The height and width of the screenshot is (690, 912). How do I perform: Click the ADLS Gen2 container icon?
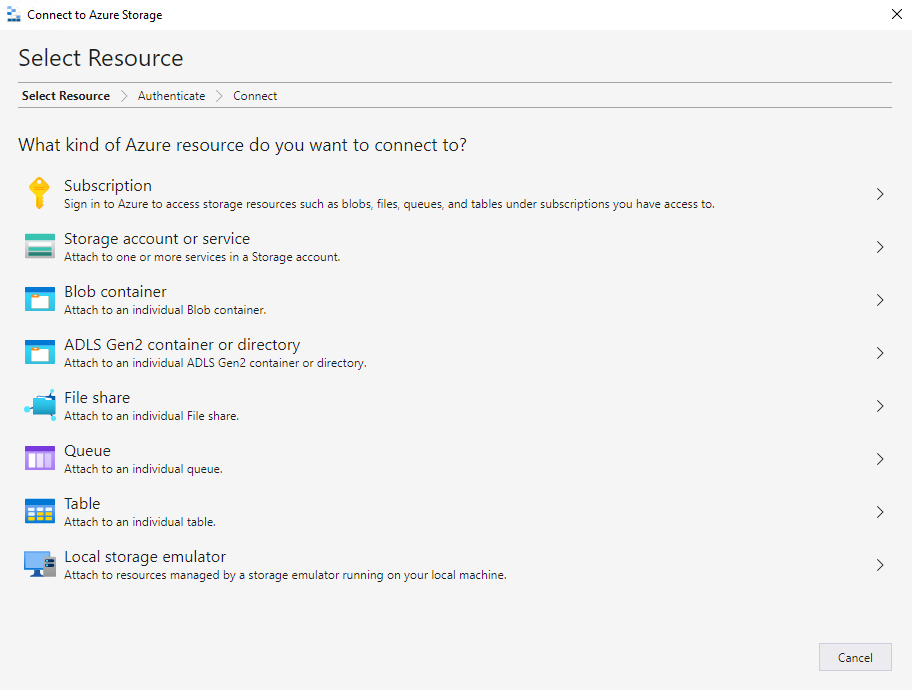tap(40, 352)
